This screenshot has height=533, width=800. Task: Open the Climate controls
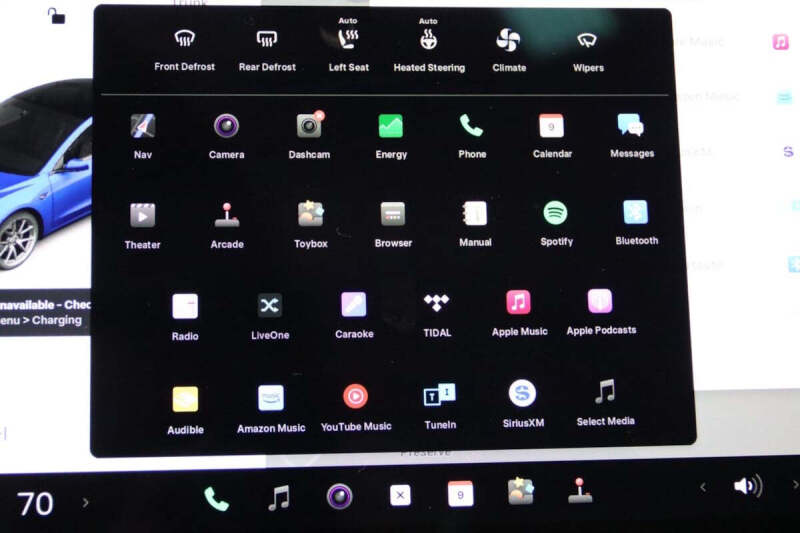pyautogui.click(x=509, y=50)
